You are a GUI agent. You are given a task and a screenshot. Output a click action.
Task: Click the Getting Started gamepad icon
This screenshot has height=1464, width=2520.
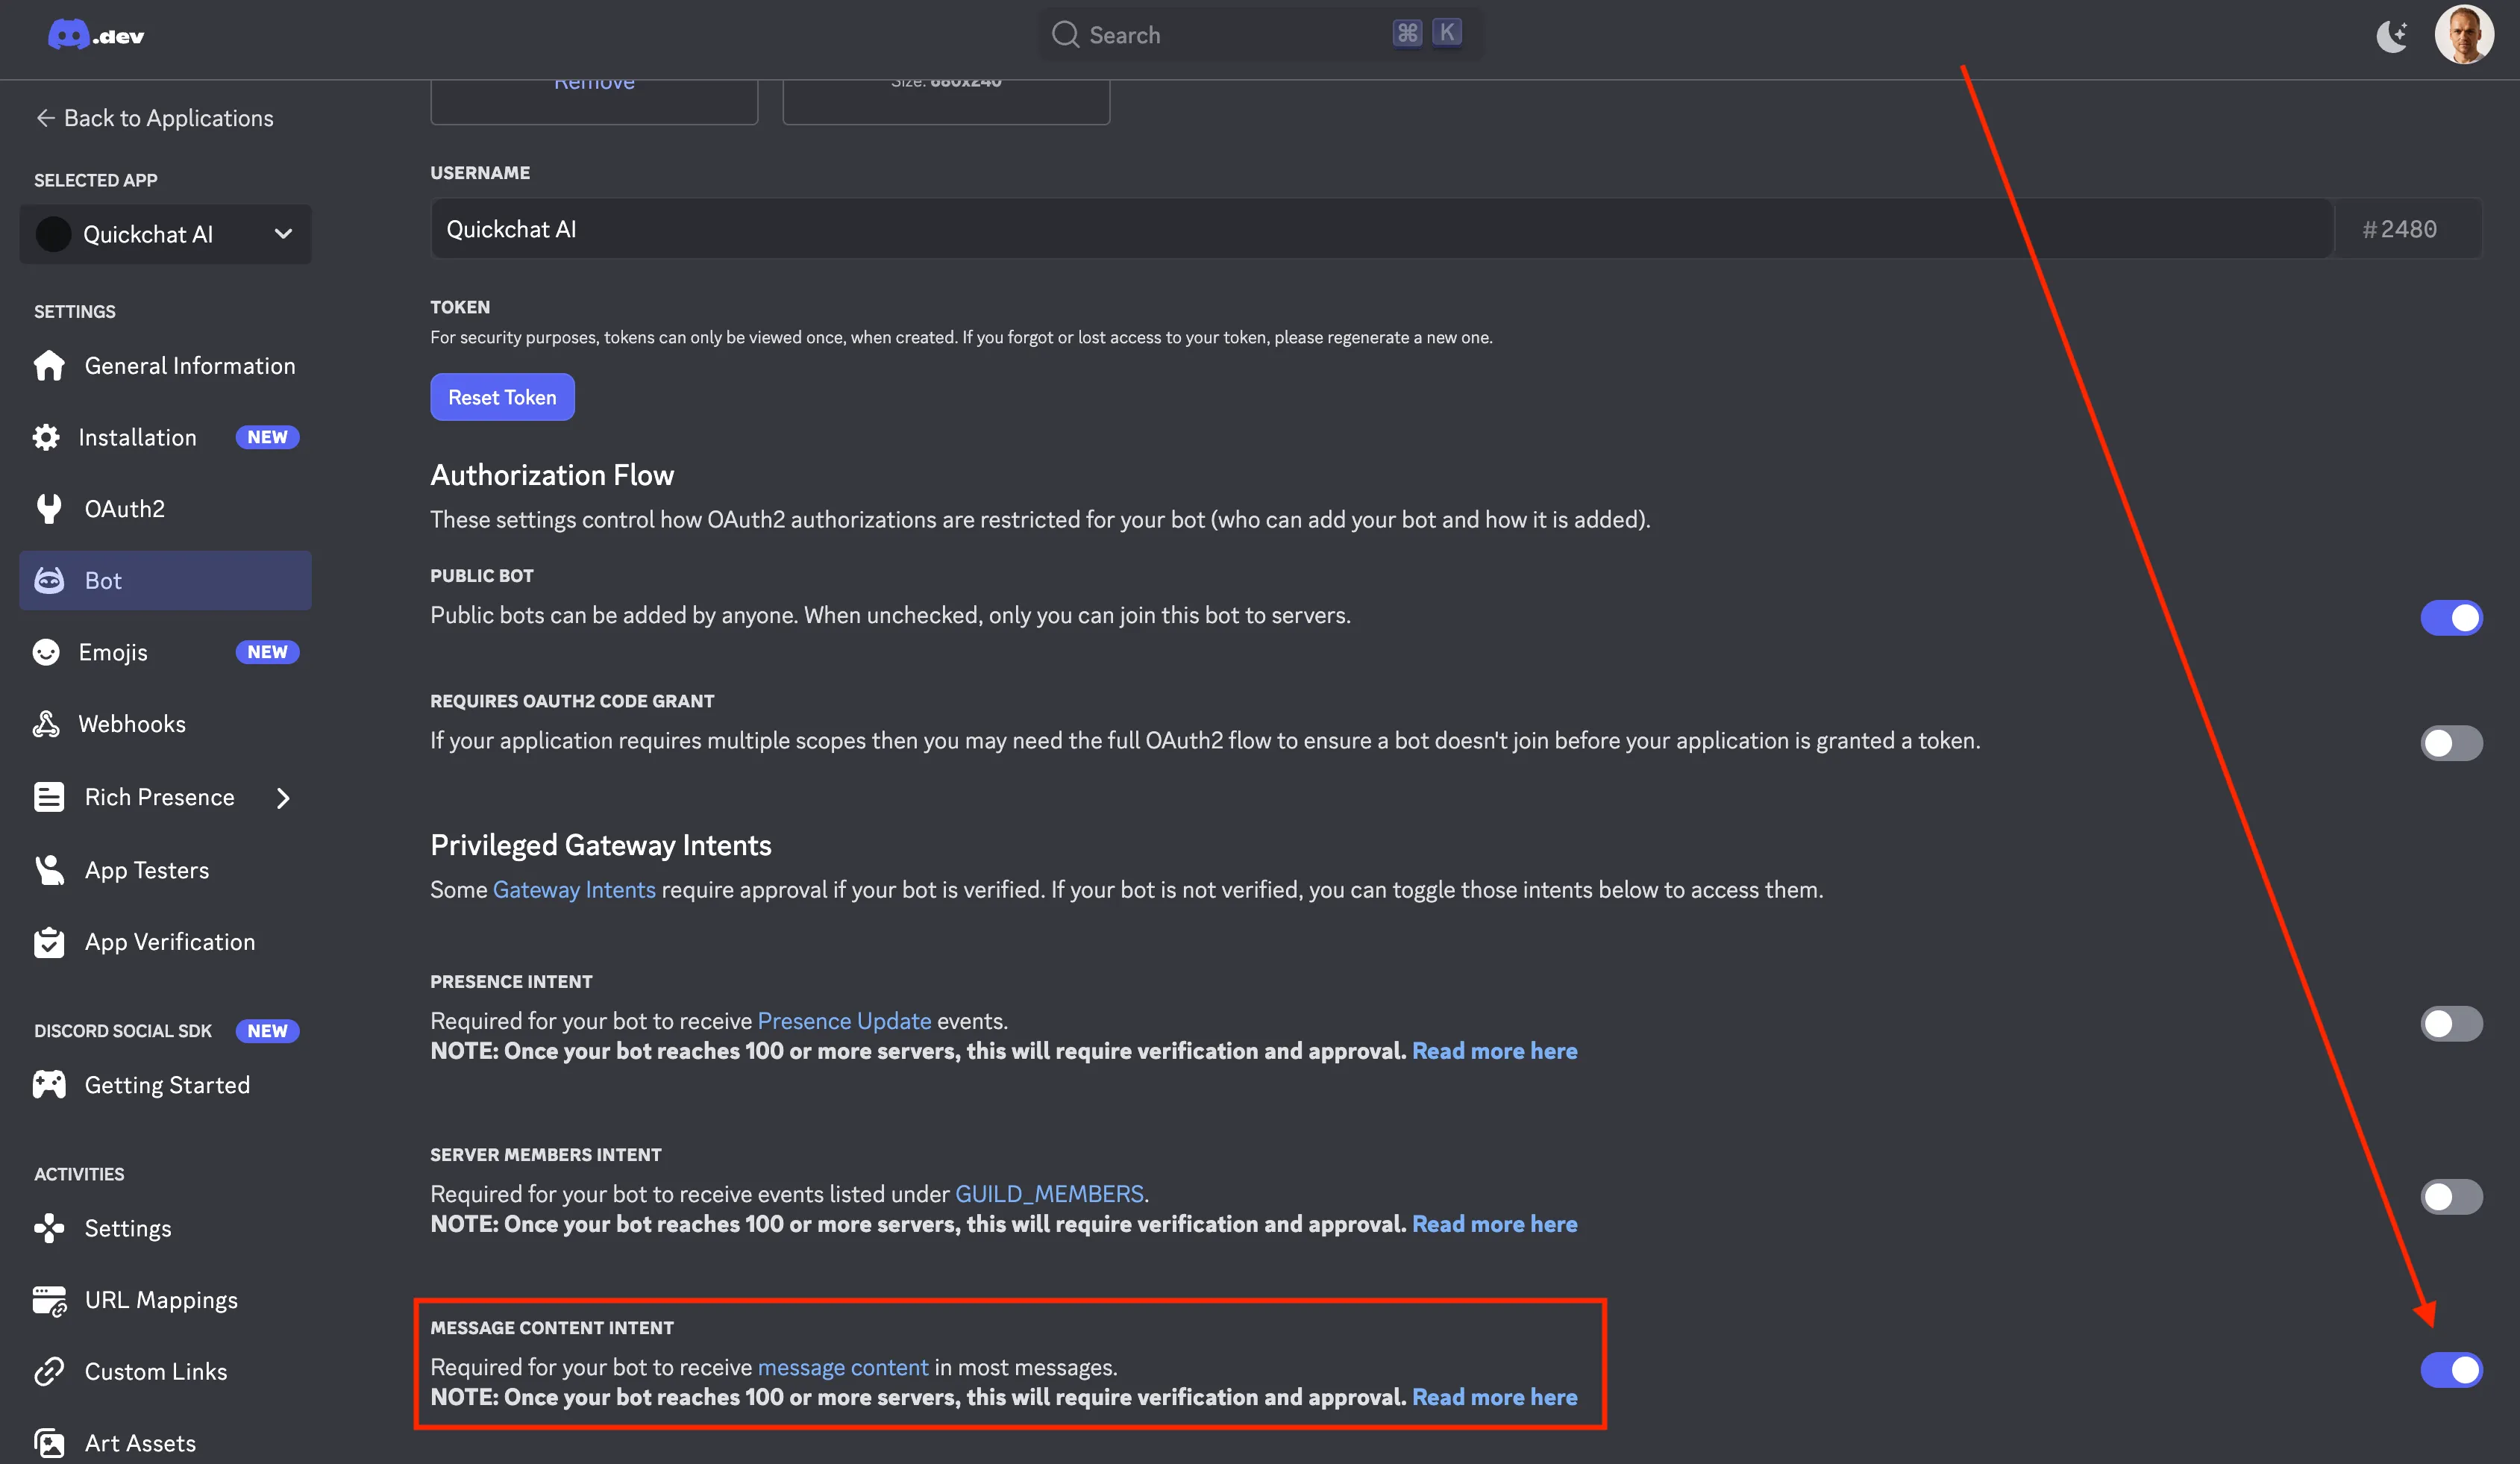pyautogui.click(x=48, y=1084)
